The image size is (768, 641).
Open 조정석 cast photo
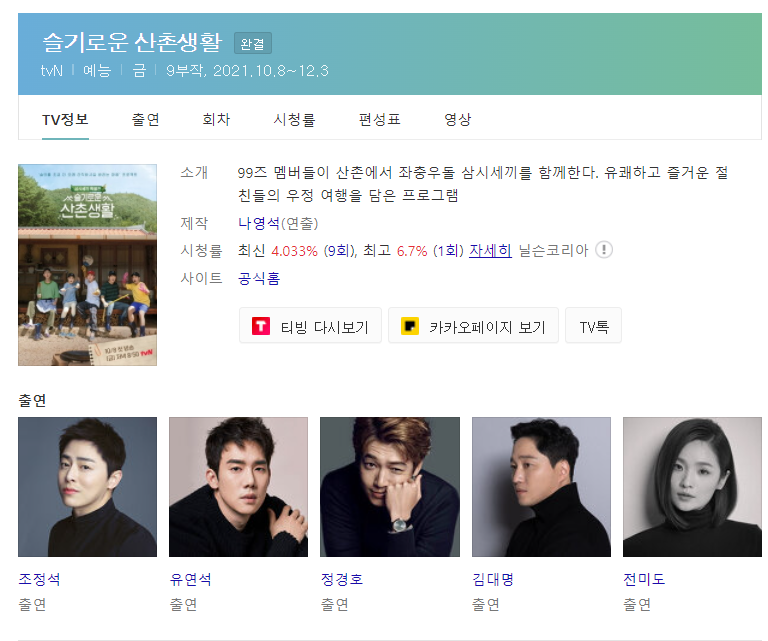[88, 487]
